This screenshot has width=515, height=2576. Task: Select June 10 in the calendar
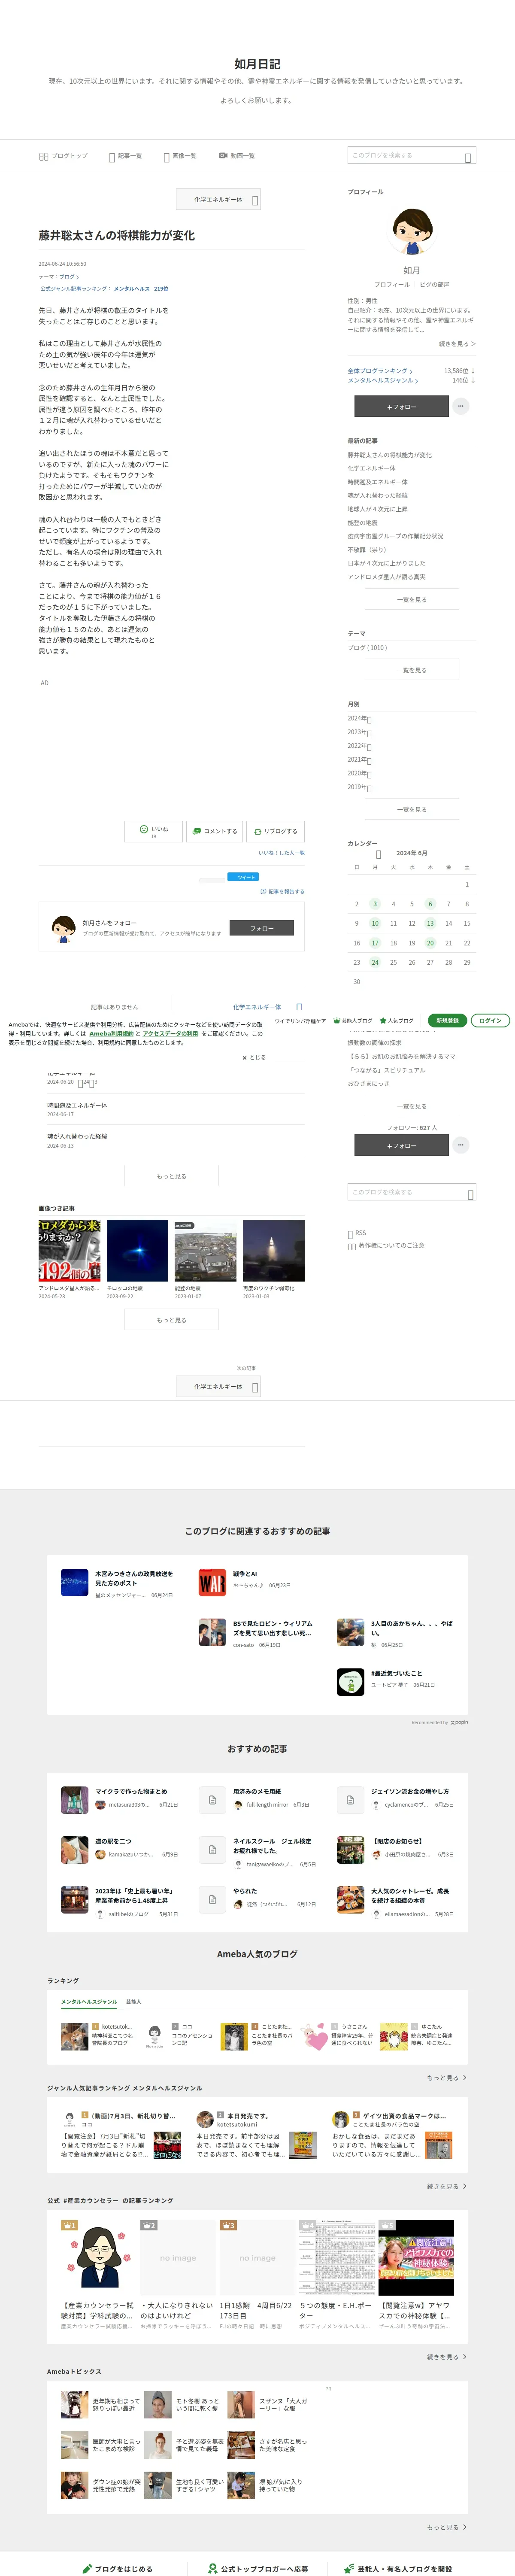tap(375, 923)
